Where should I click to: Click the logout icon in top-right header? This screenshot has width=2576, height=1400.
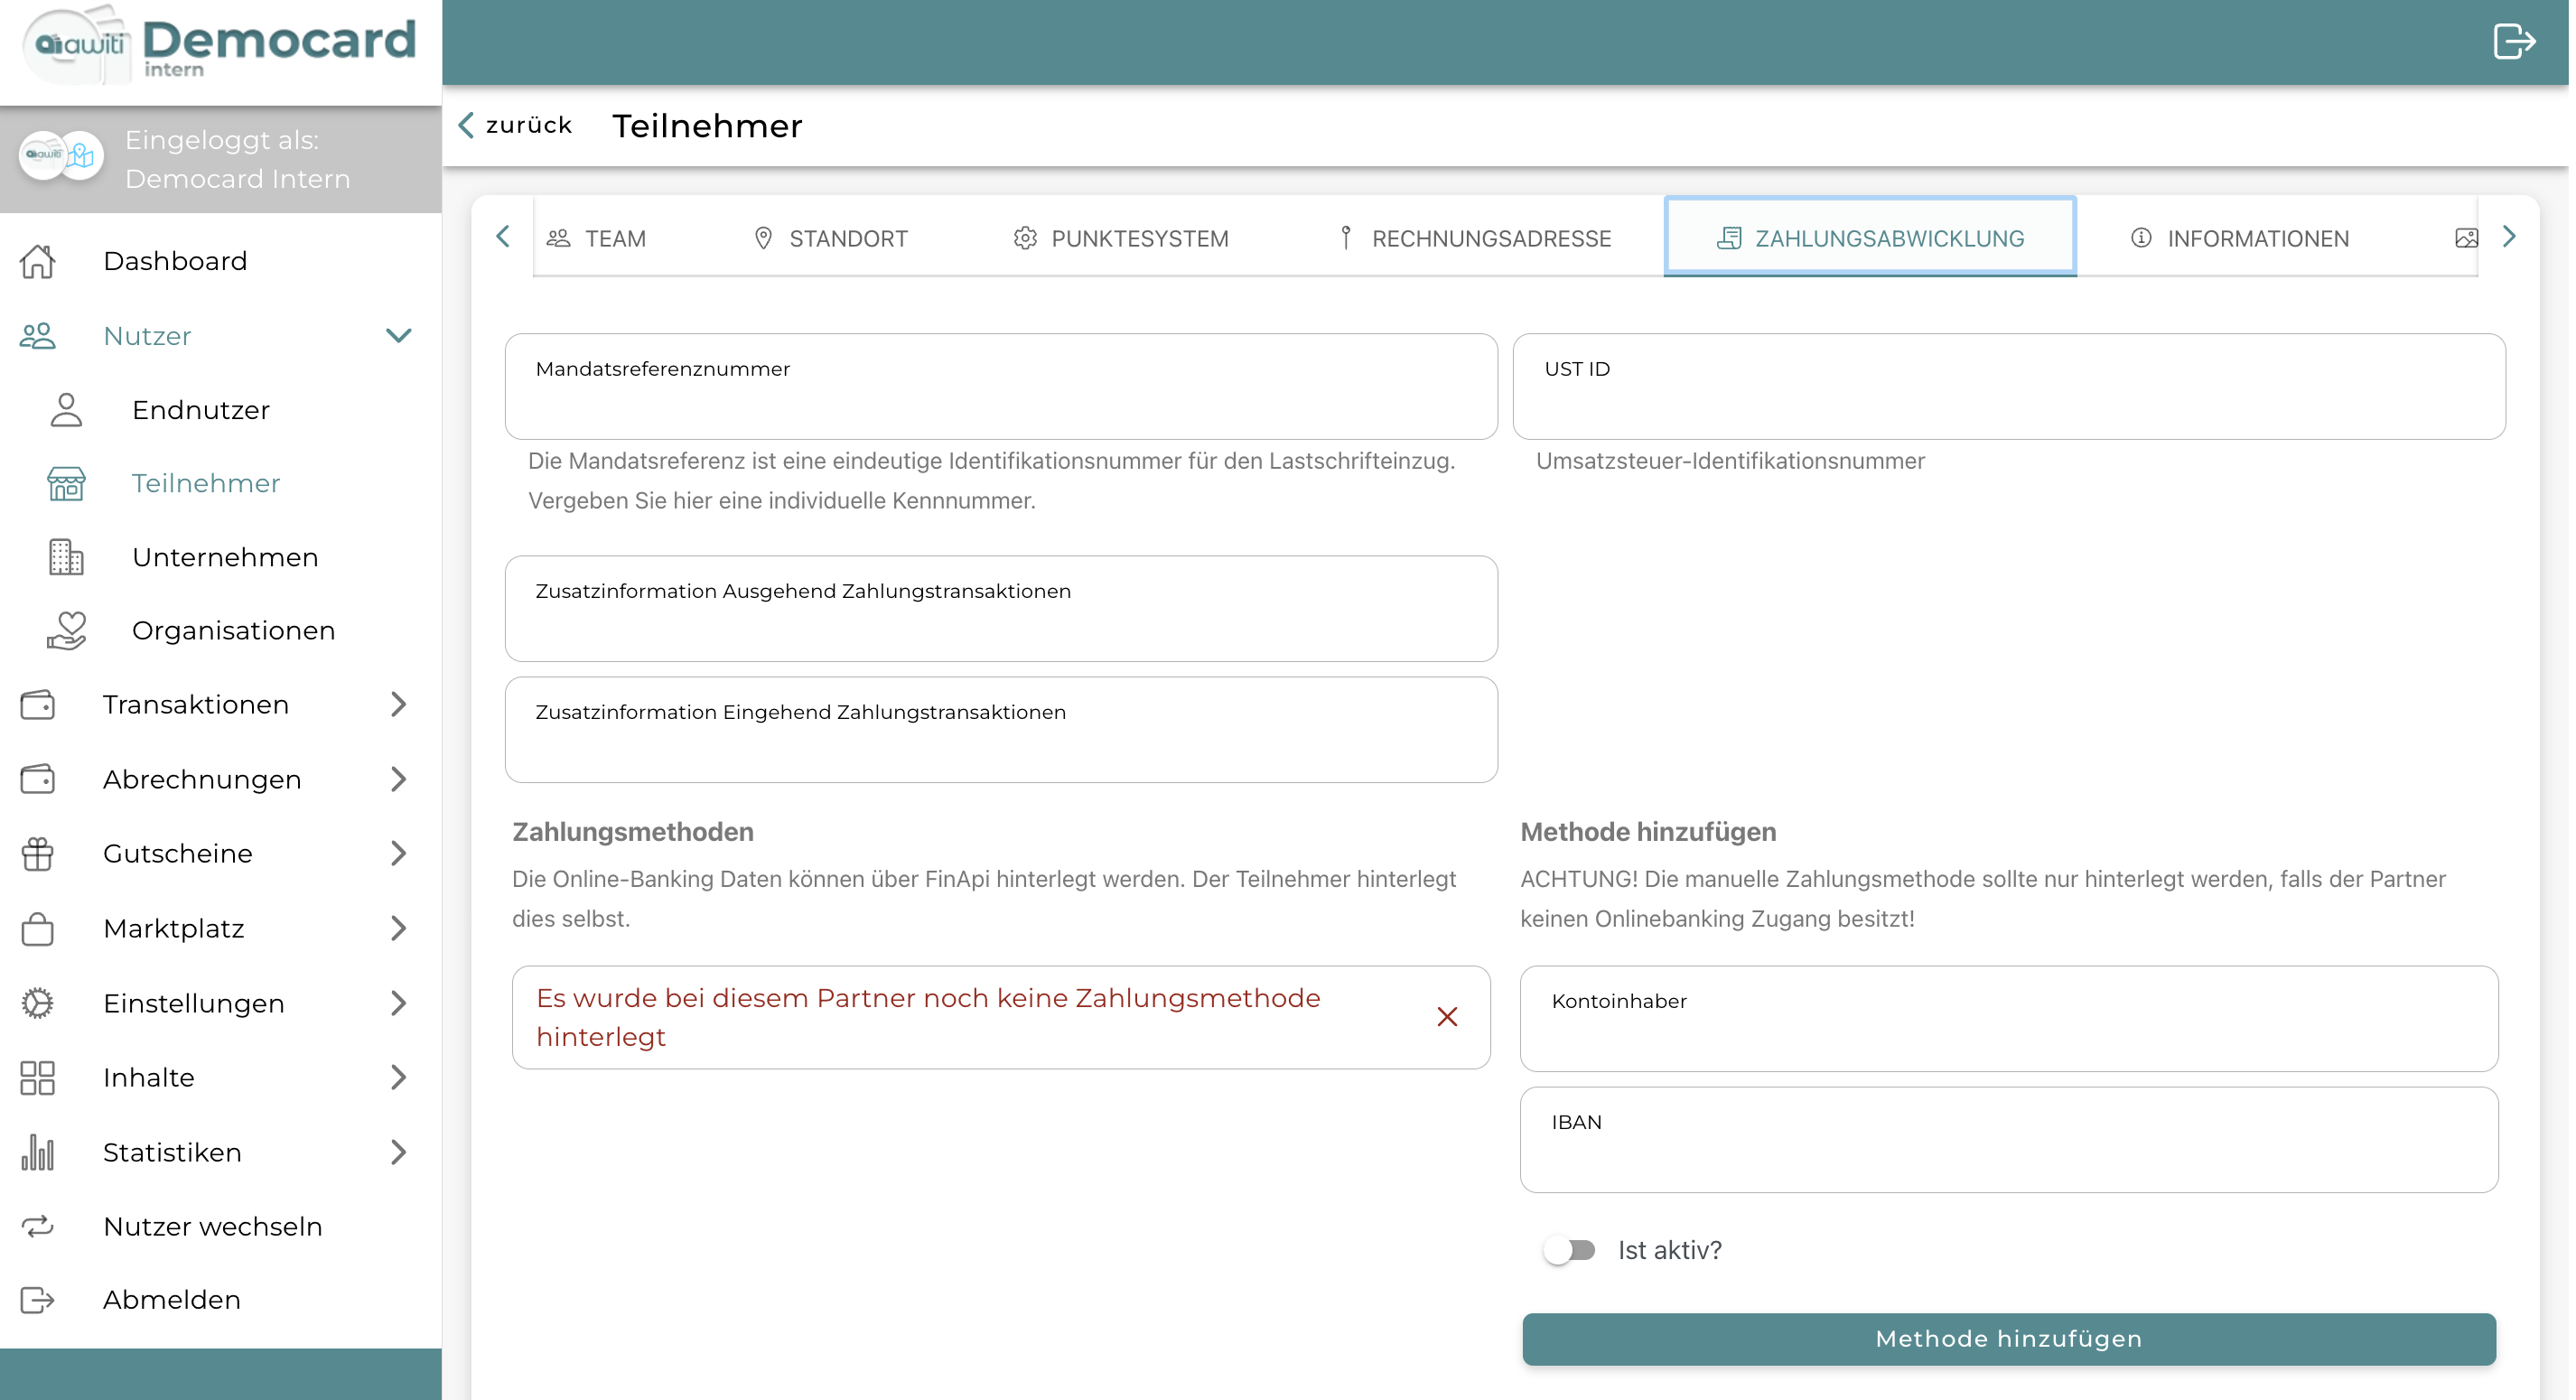coord(2513,42)
